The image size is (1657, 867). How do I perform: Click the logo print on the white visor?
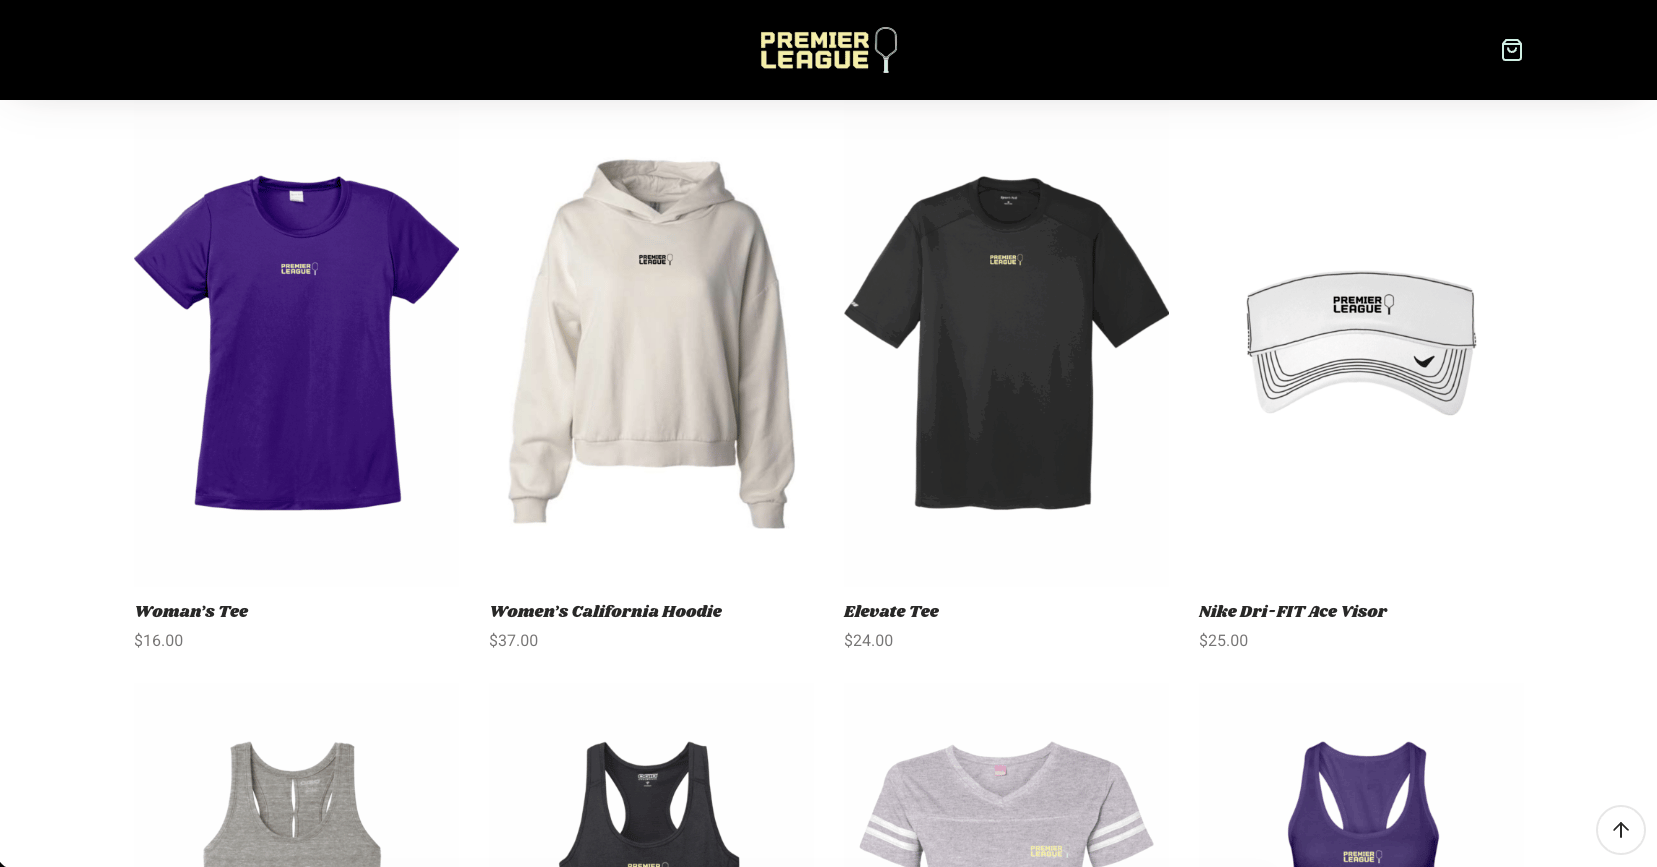tap(1363, 304)
